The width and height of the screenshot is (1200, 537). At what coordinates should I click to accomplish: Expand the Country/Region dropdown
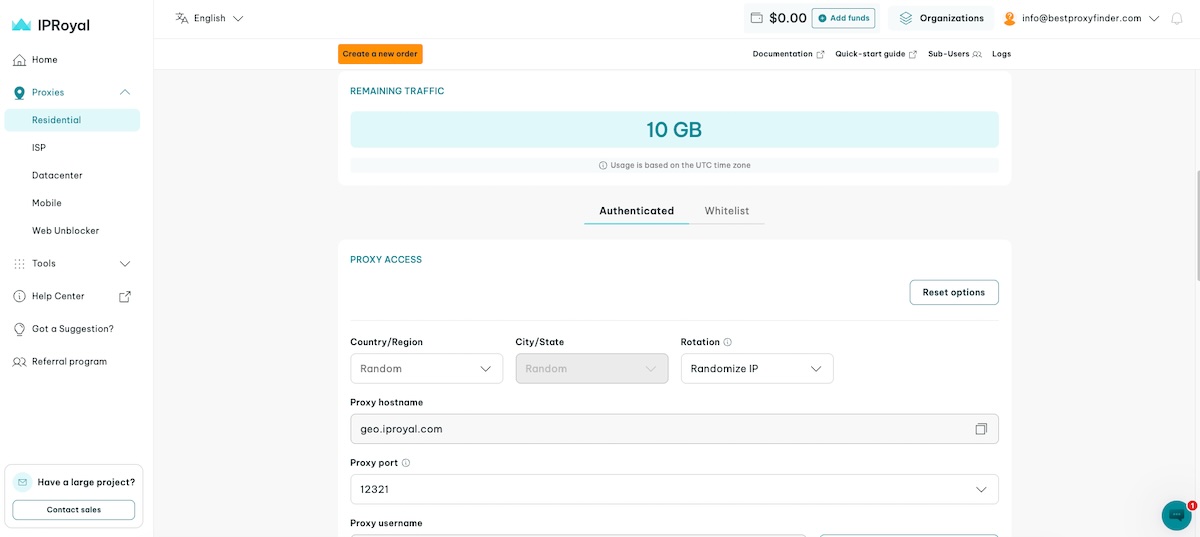pos(426,369)
